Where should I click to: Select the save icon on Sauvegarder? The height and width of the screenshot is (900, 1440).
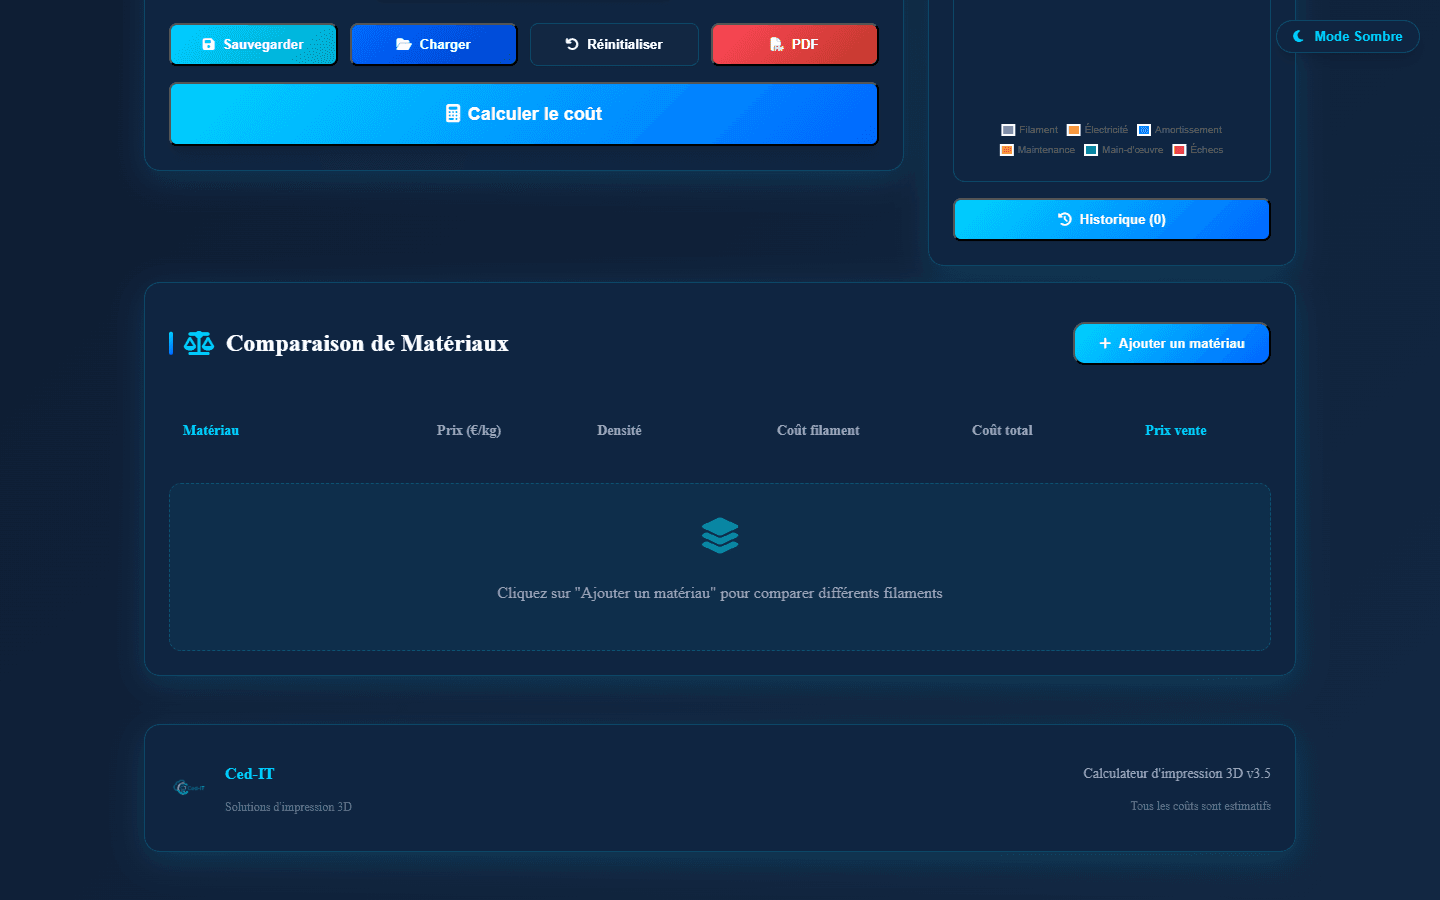[209, 43]
